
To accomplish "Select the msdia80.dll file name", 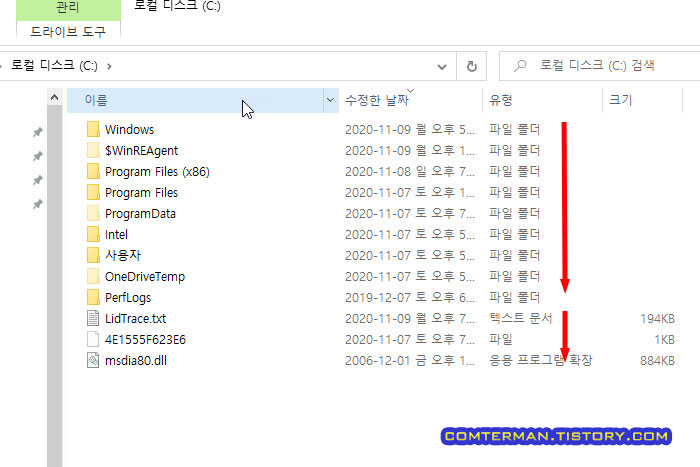I will tap(136, 360).
